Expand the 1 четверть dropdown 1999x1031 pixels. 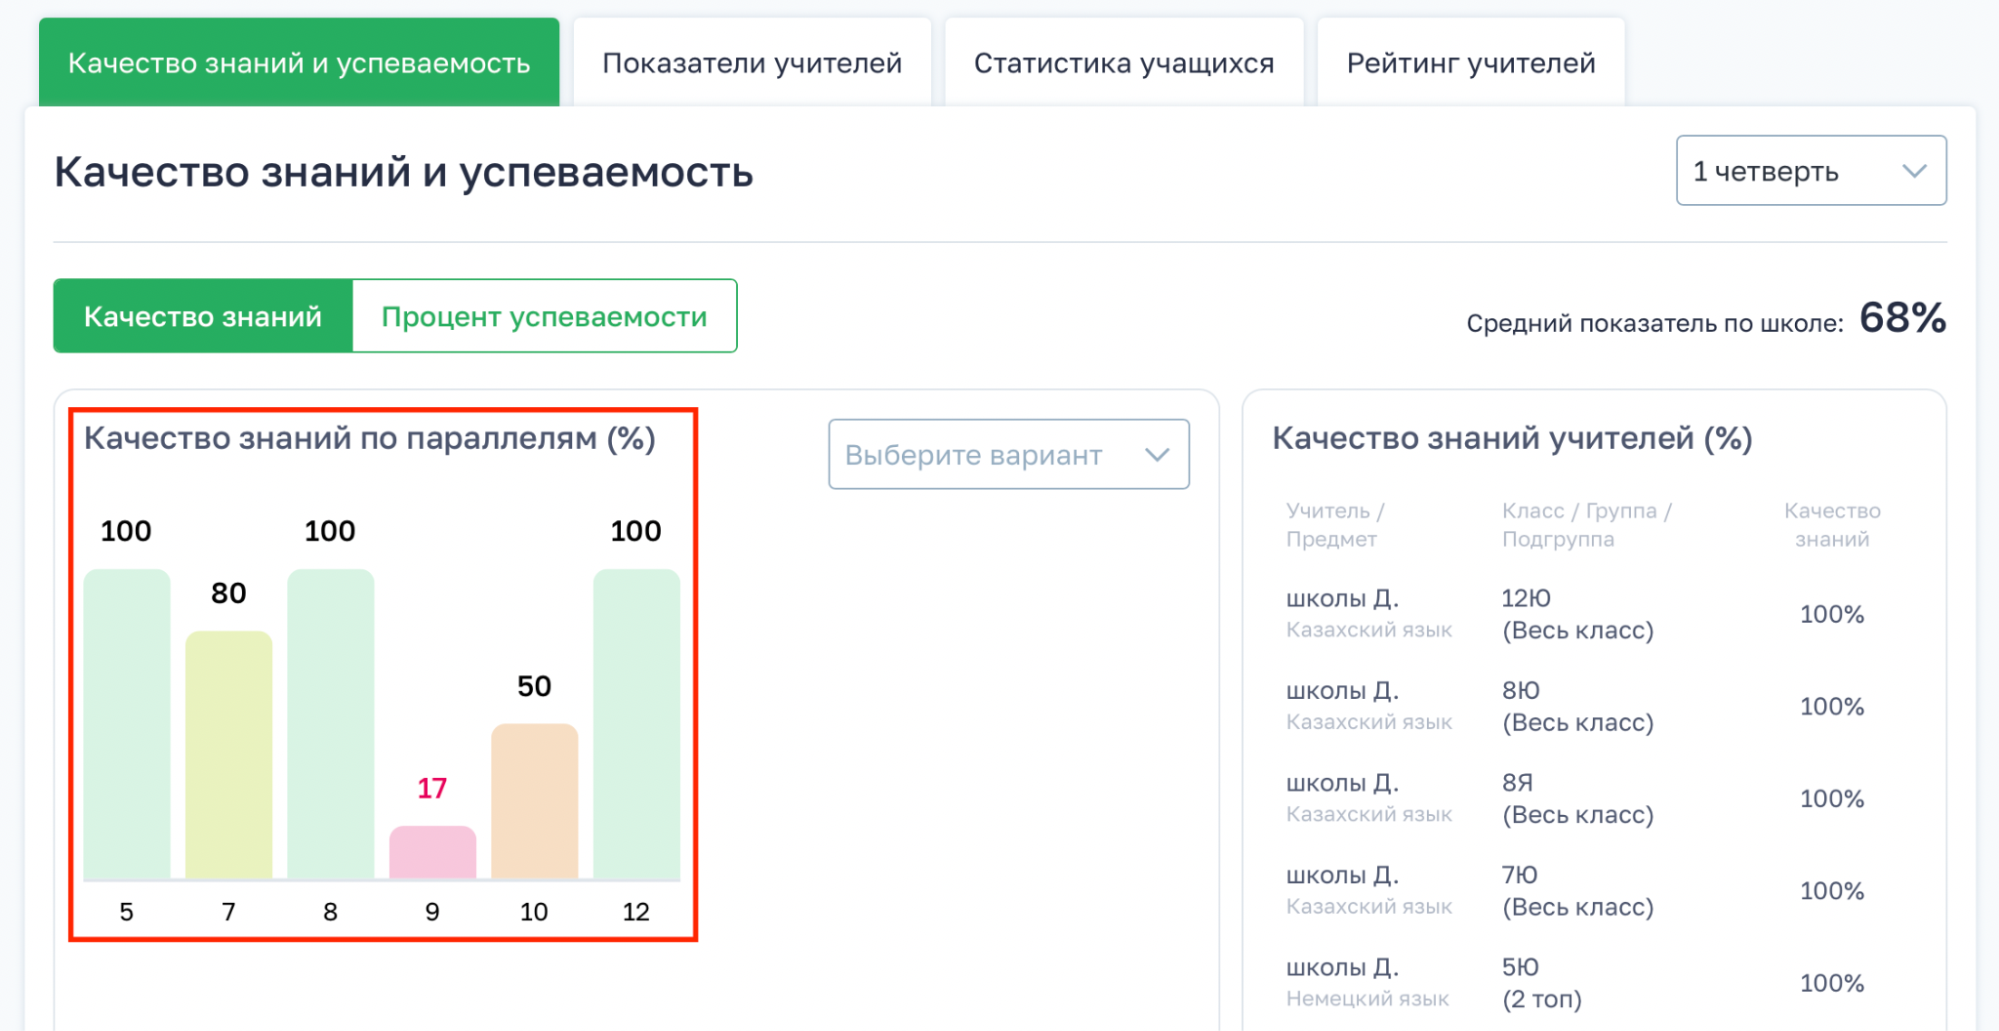tap(1809, 171)
